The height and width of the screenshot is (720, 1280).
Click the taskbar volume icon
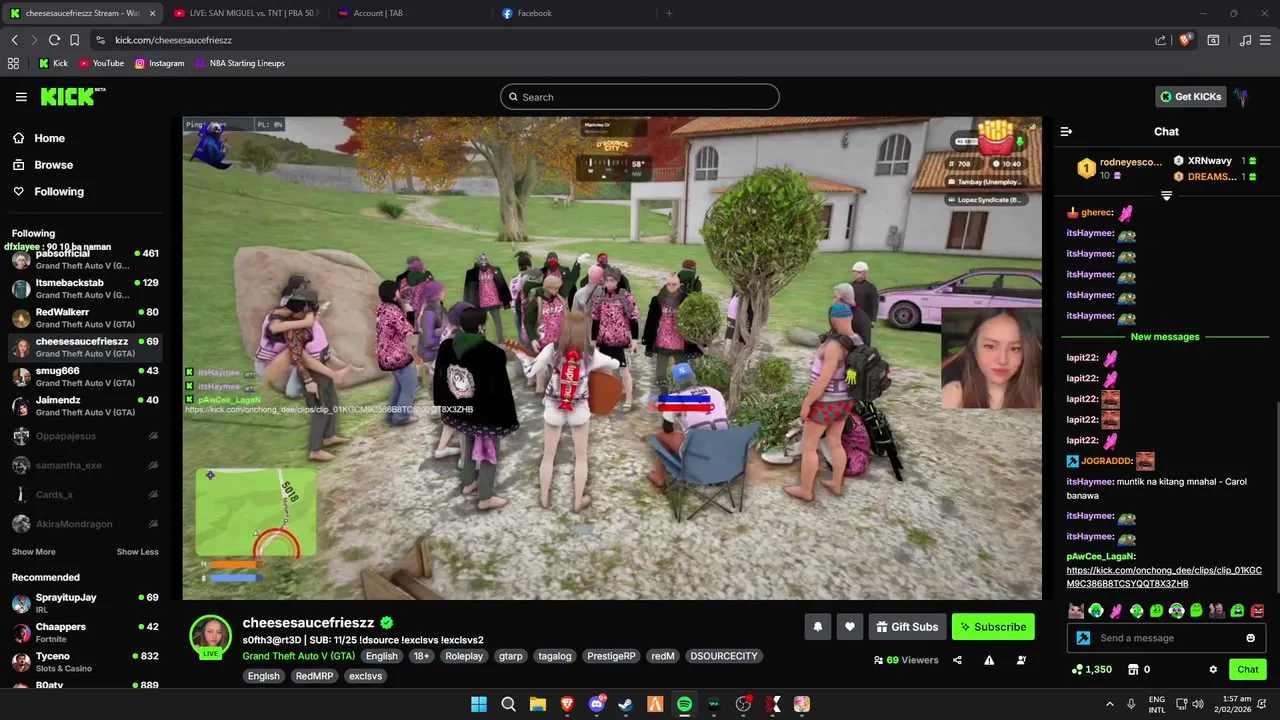click(1197, 704)
